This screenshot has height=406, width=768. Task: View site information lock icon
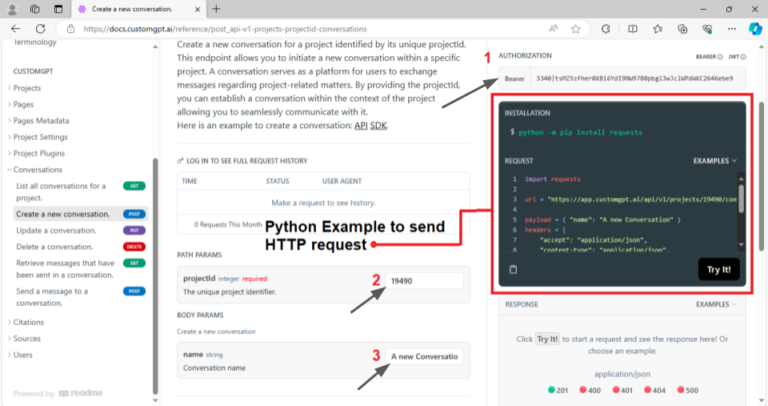[71, 29]
